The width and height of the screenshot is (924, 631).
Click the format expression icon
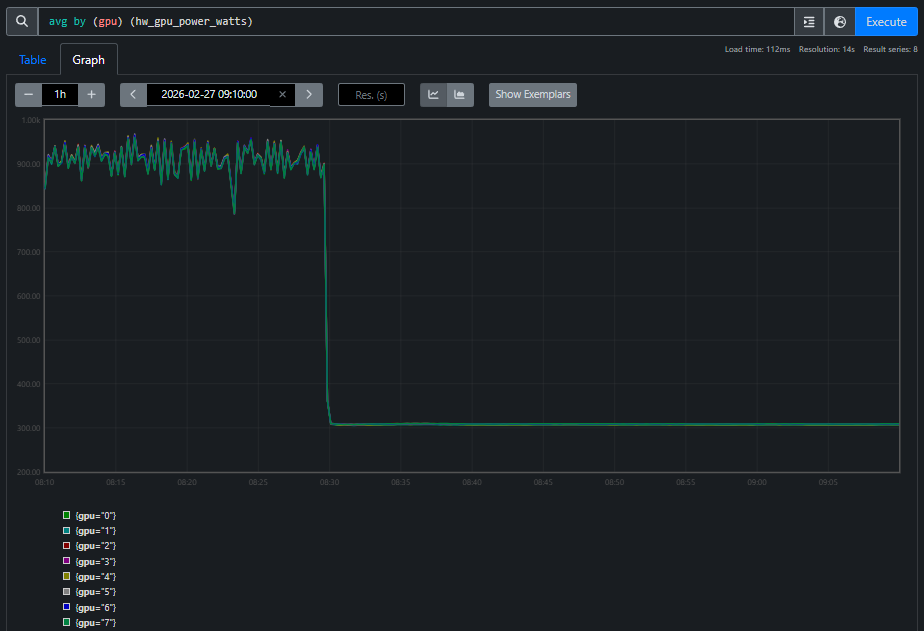(809, 21)
